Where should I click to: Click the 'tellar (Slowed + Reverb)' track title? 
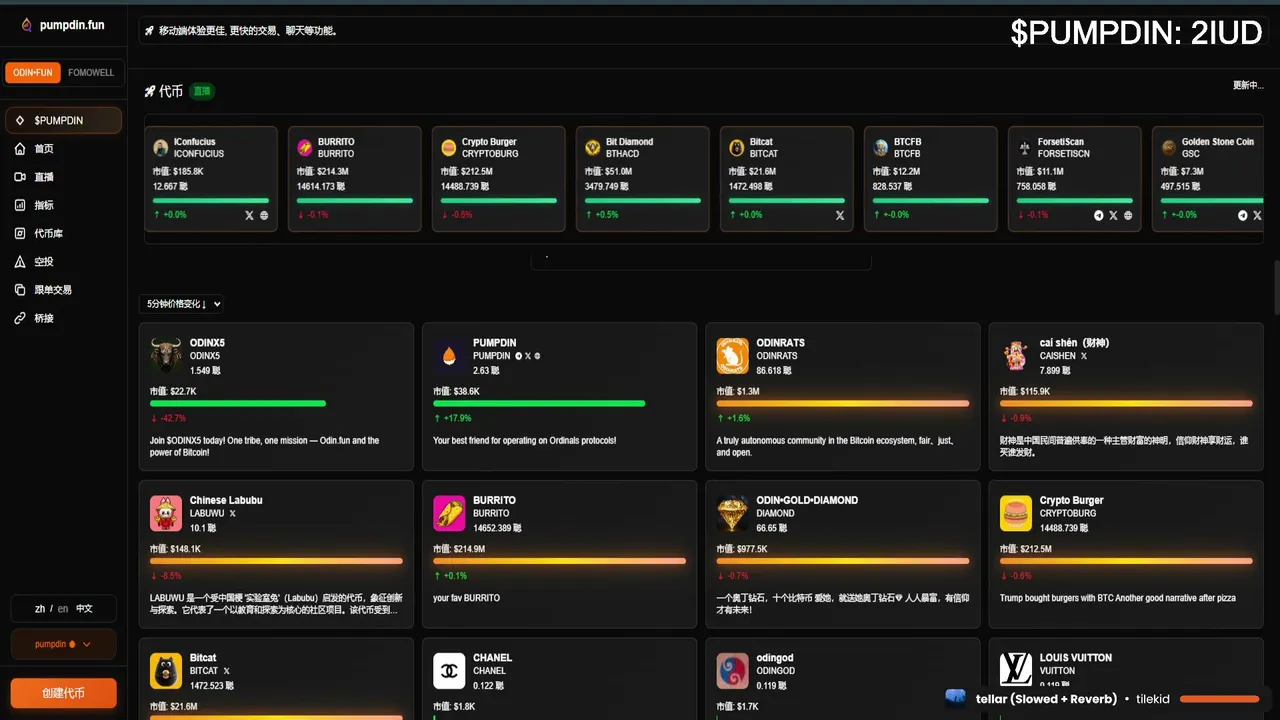[x=1046, y=699]
